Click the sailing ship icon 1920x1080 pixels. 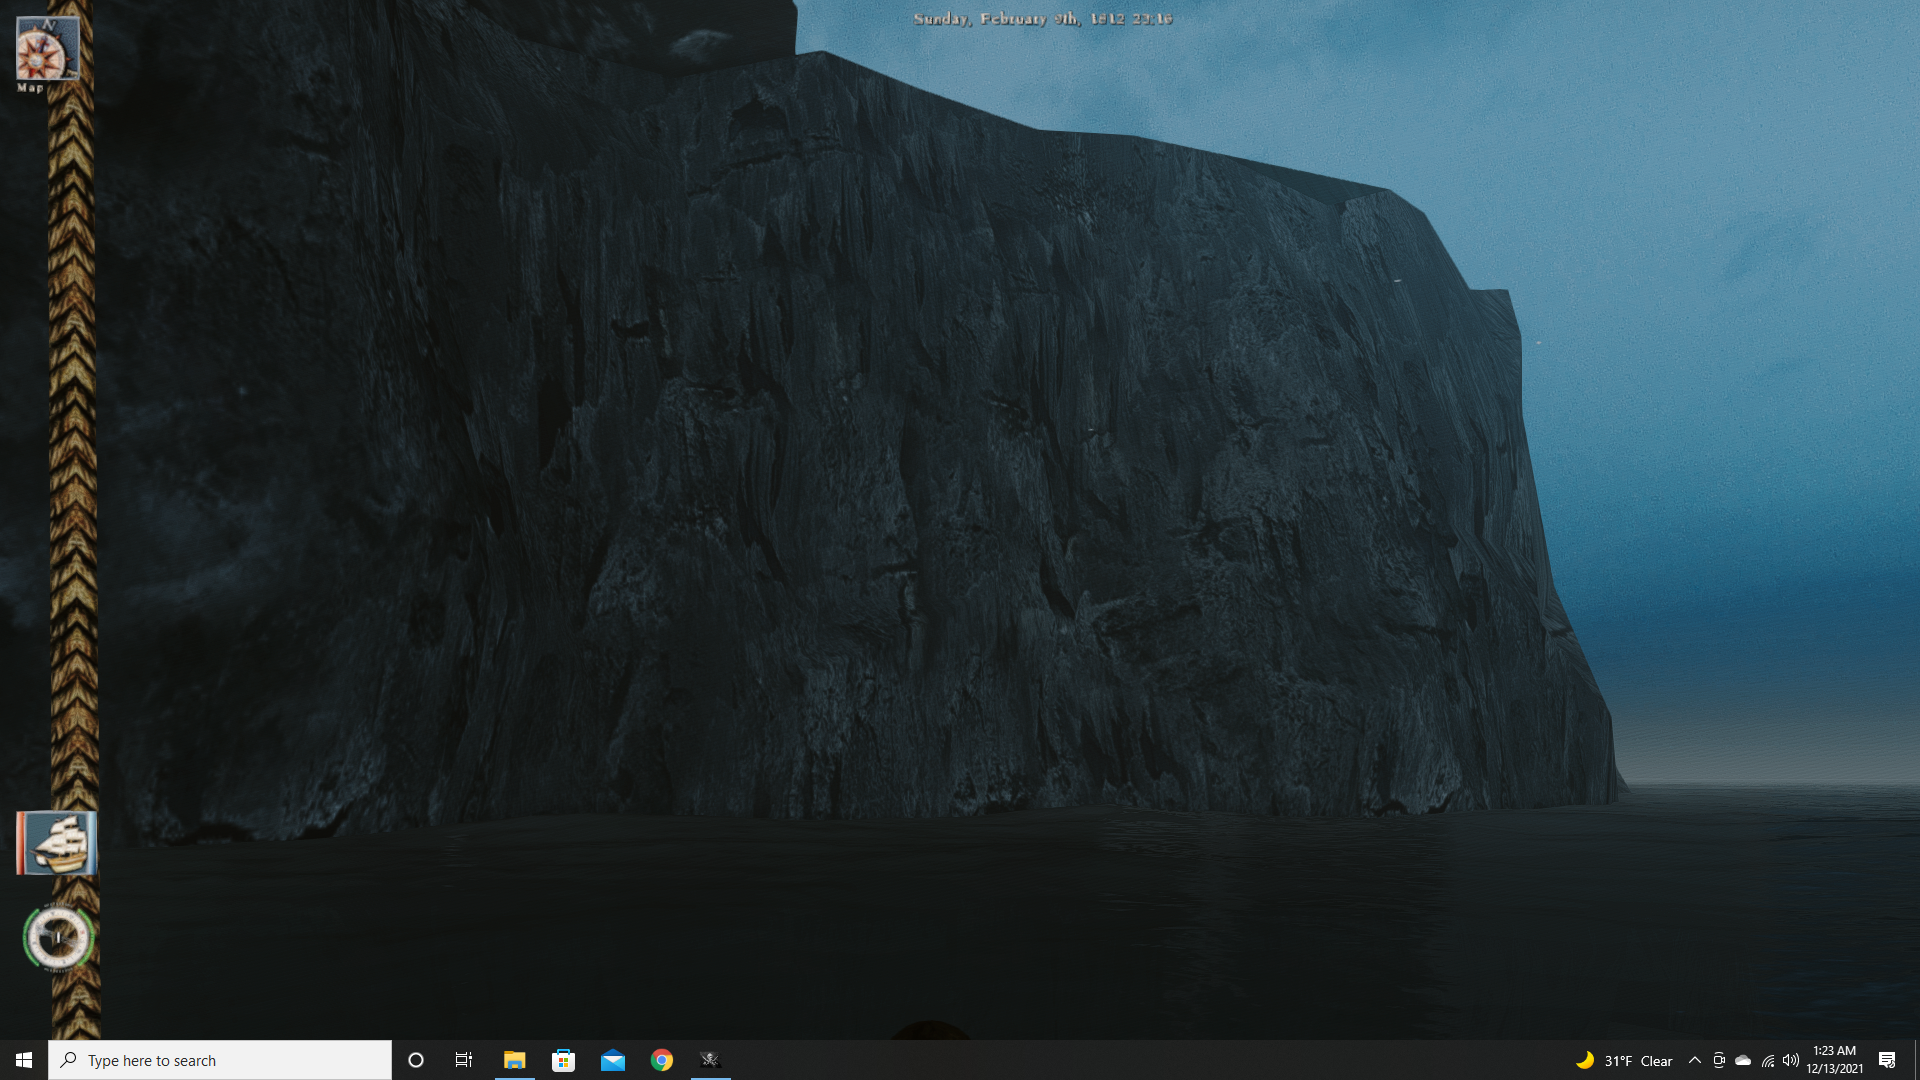click(57, 843)
